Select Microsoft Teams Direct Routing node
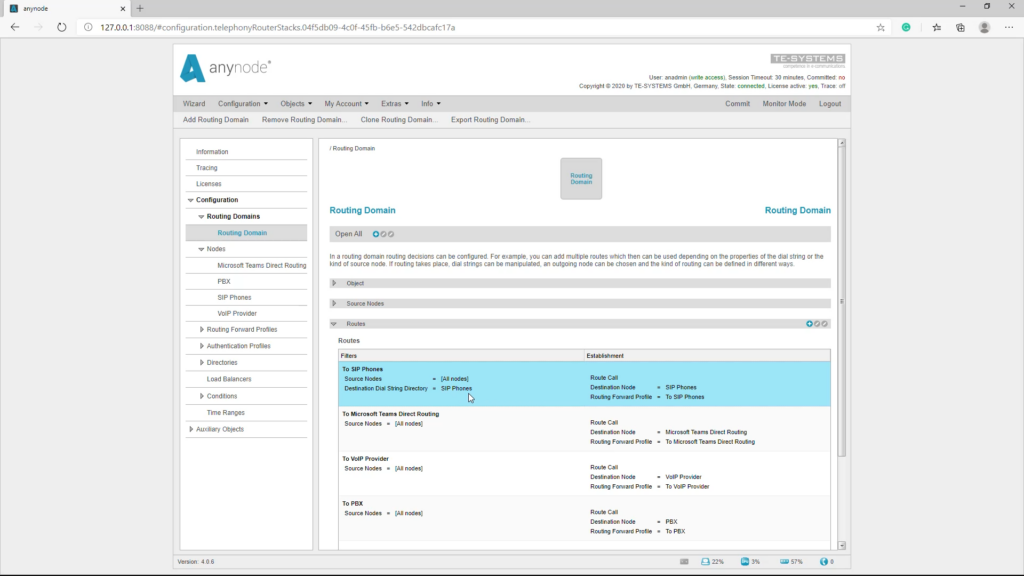This screenshot has width=1024, height=576. coord(261,266)
